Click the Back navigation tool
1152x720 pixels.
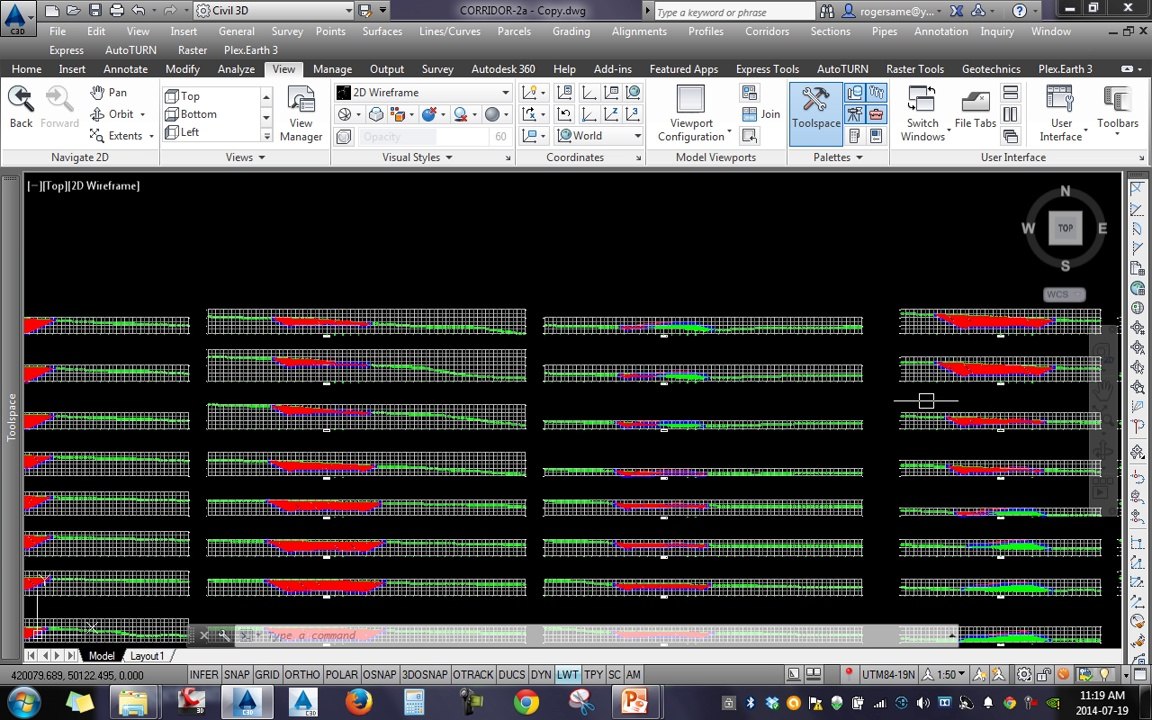click(x=21, y=107)
